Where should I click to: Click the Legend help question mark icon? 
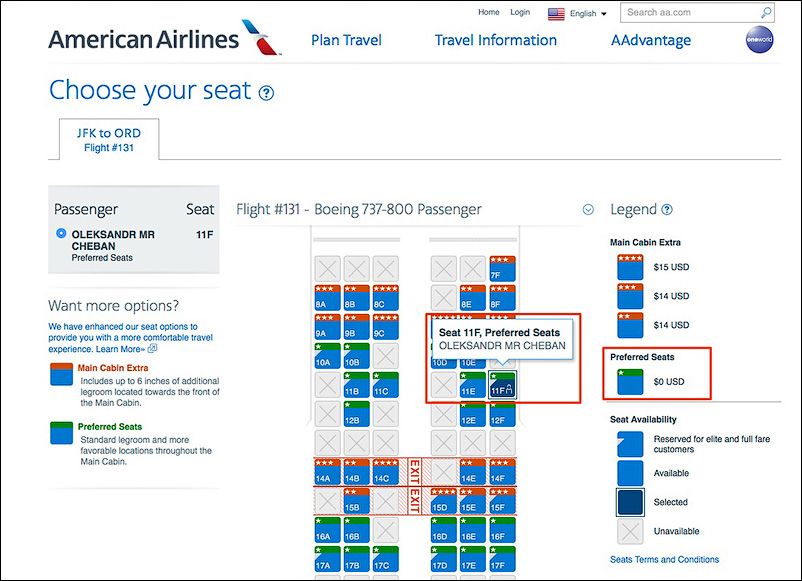[667, 210]
